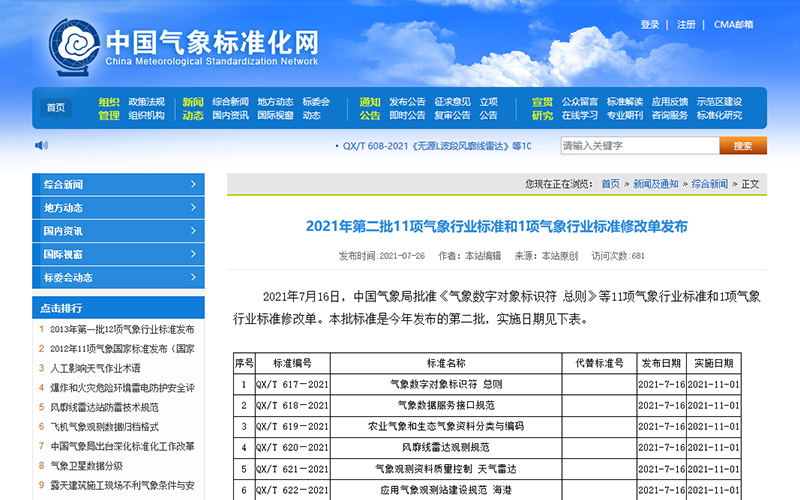This screenshot has width=800, height=500.
Task: Open ranked item 气象卫星数据分级
Action: pos(86,465)
